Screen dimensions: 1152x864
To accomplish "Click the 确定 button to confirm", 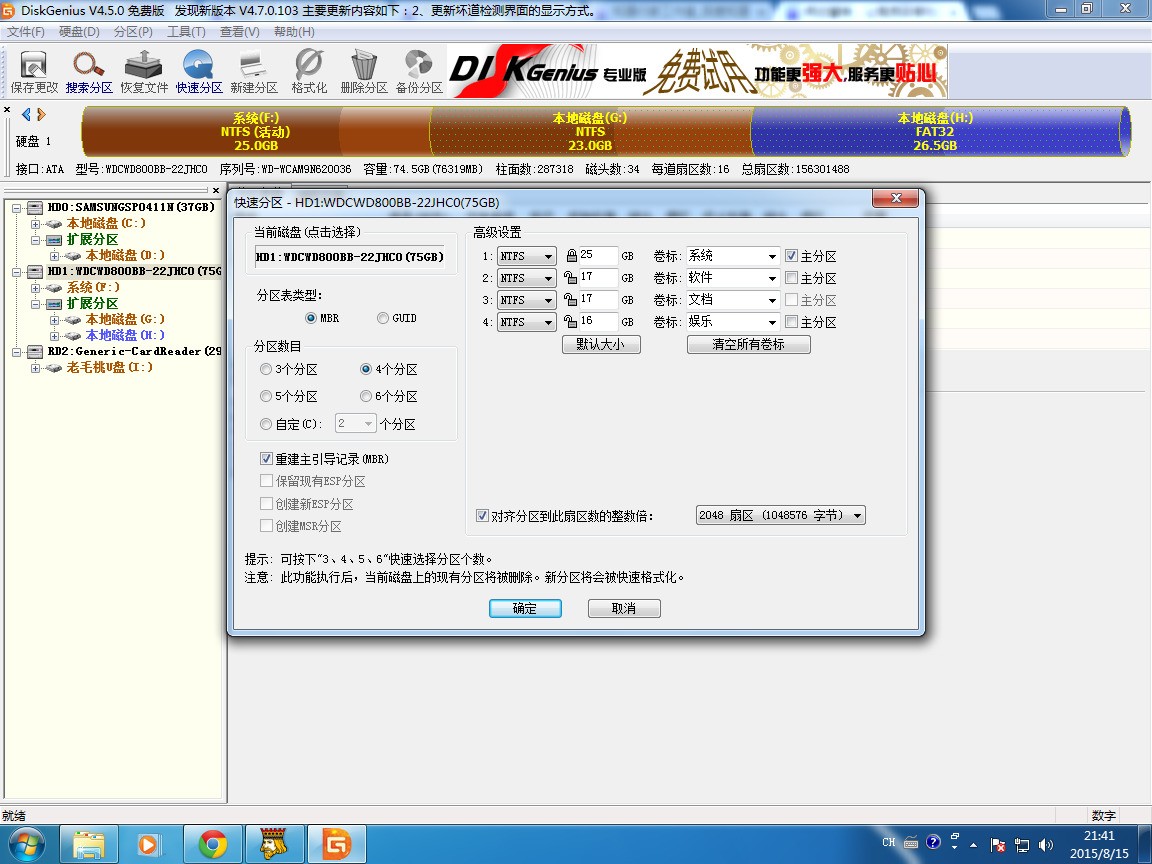I will (525, 608).
